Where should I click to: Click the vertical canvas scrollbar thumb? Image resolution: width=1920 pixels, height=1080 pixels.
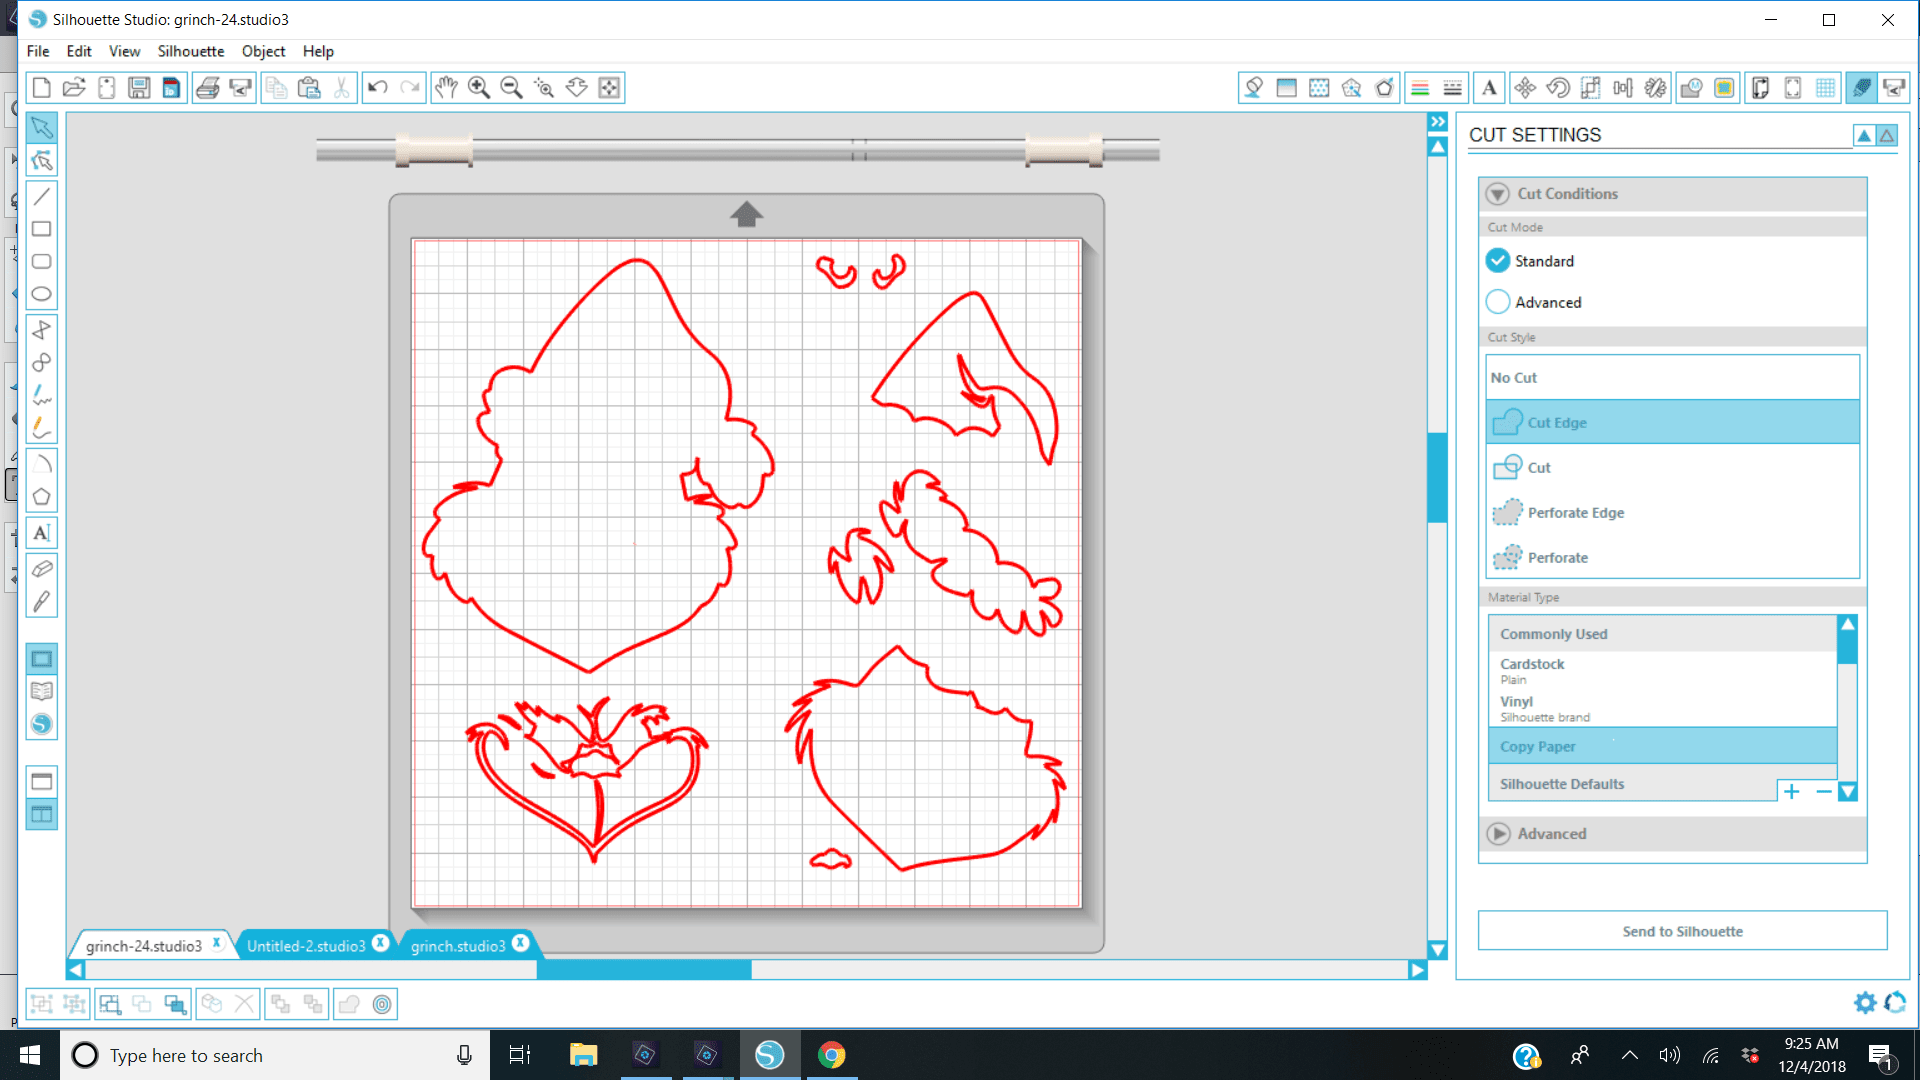point(1437,478)
